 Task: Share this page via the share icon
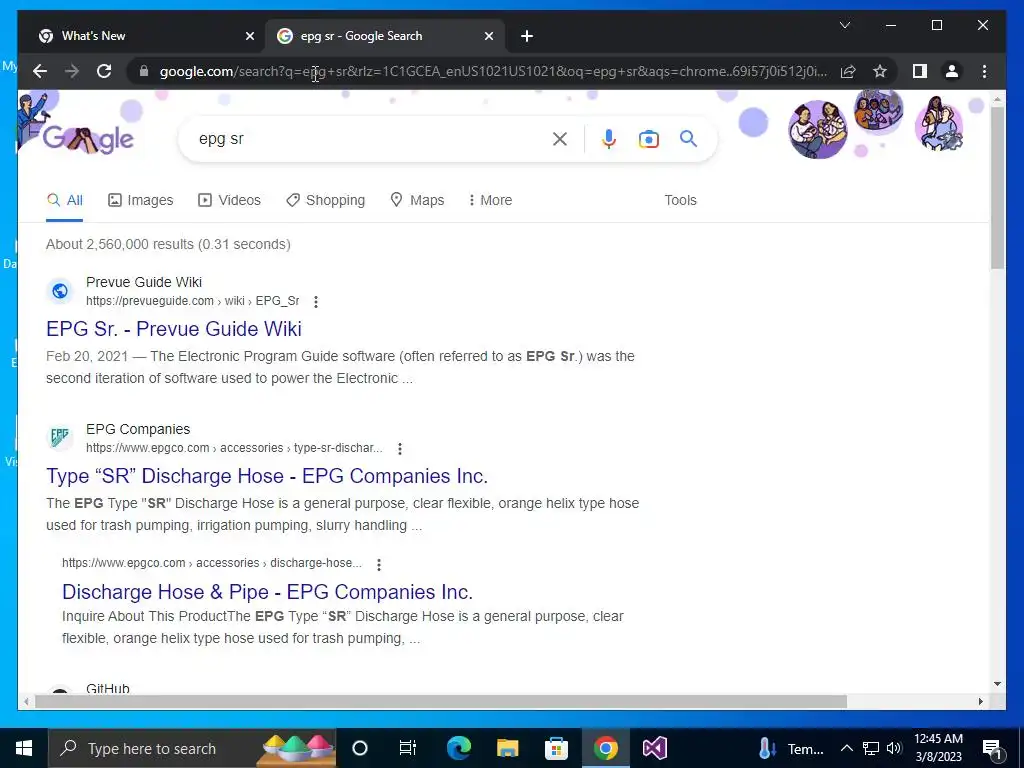[x=848, y=71]
